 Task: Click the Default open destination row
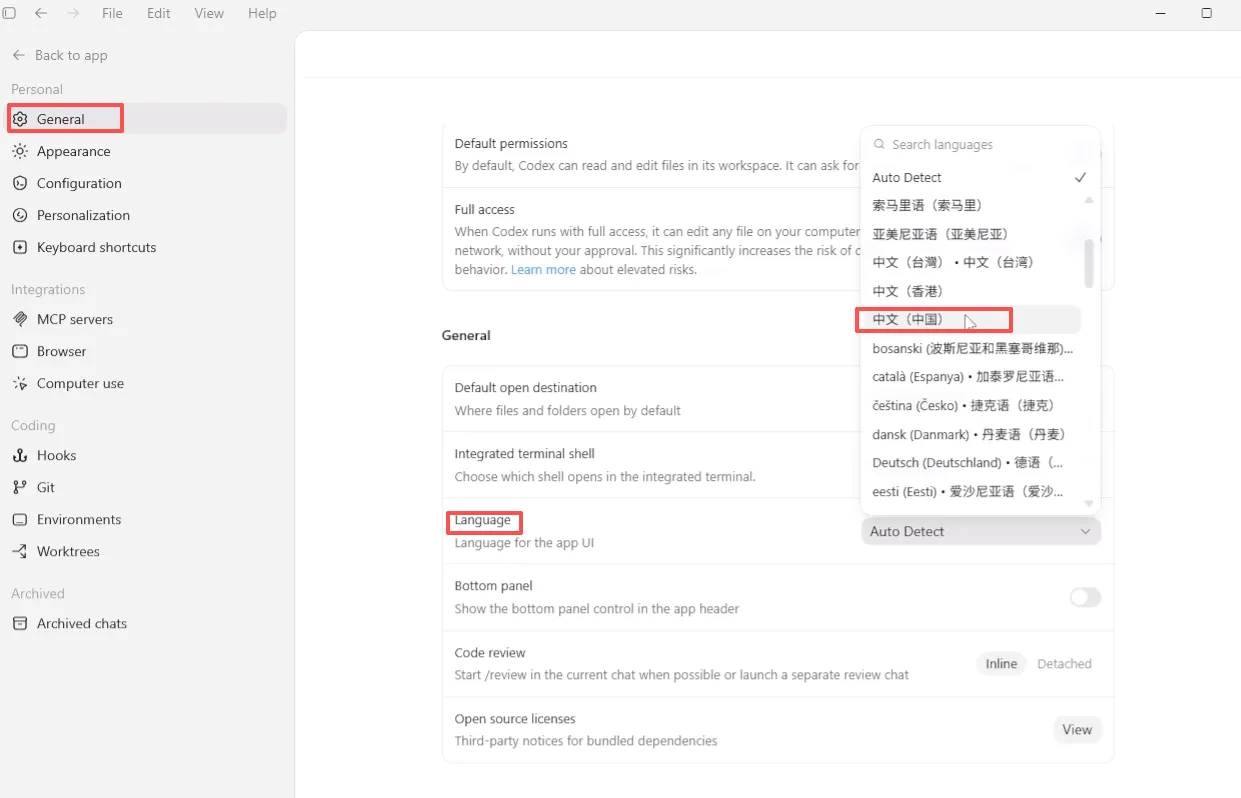click(778, 399)
